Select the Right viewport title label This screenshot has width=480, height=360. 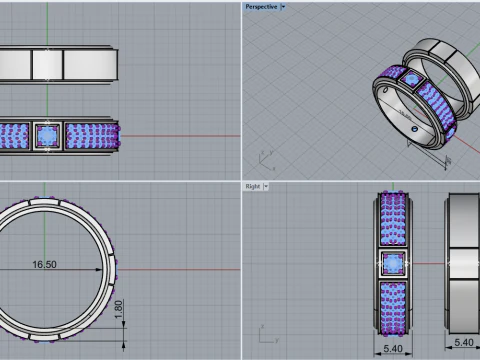(252, 186)
